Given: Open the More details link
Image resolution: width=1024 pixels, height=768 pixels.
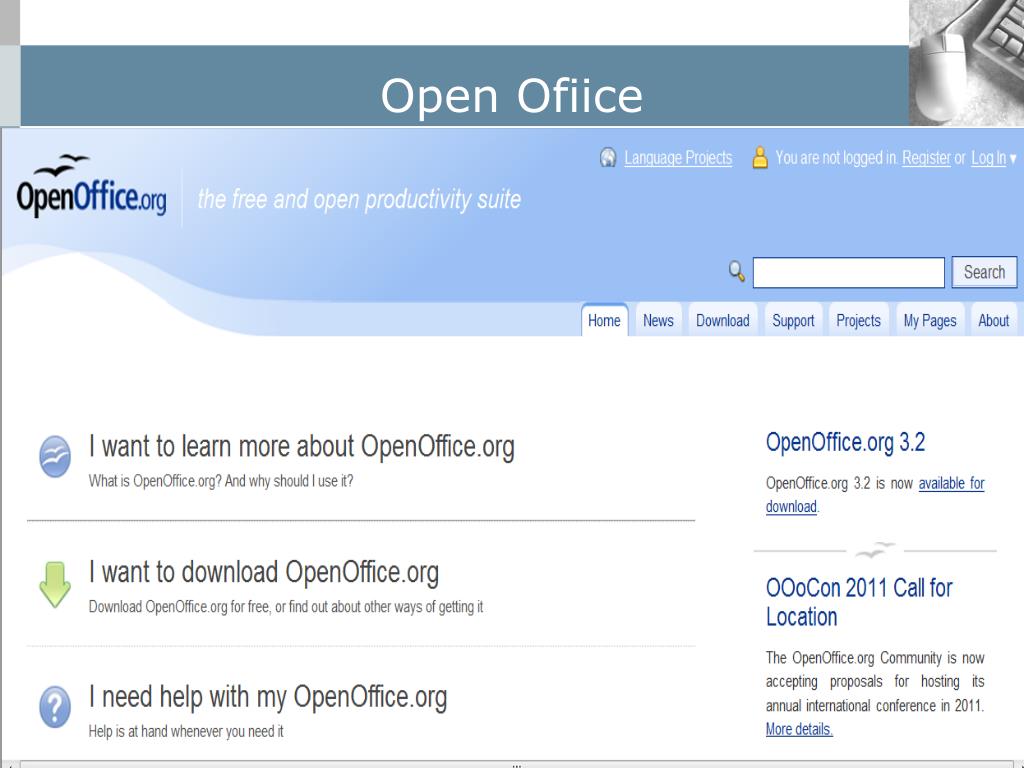Looking at the screenshot, I should coord(799,729).
